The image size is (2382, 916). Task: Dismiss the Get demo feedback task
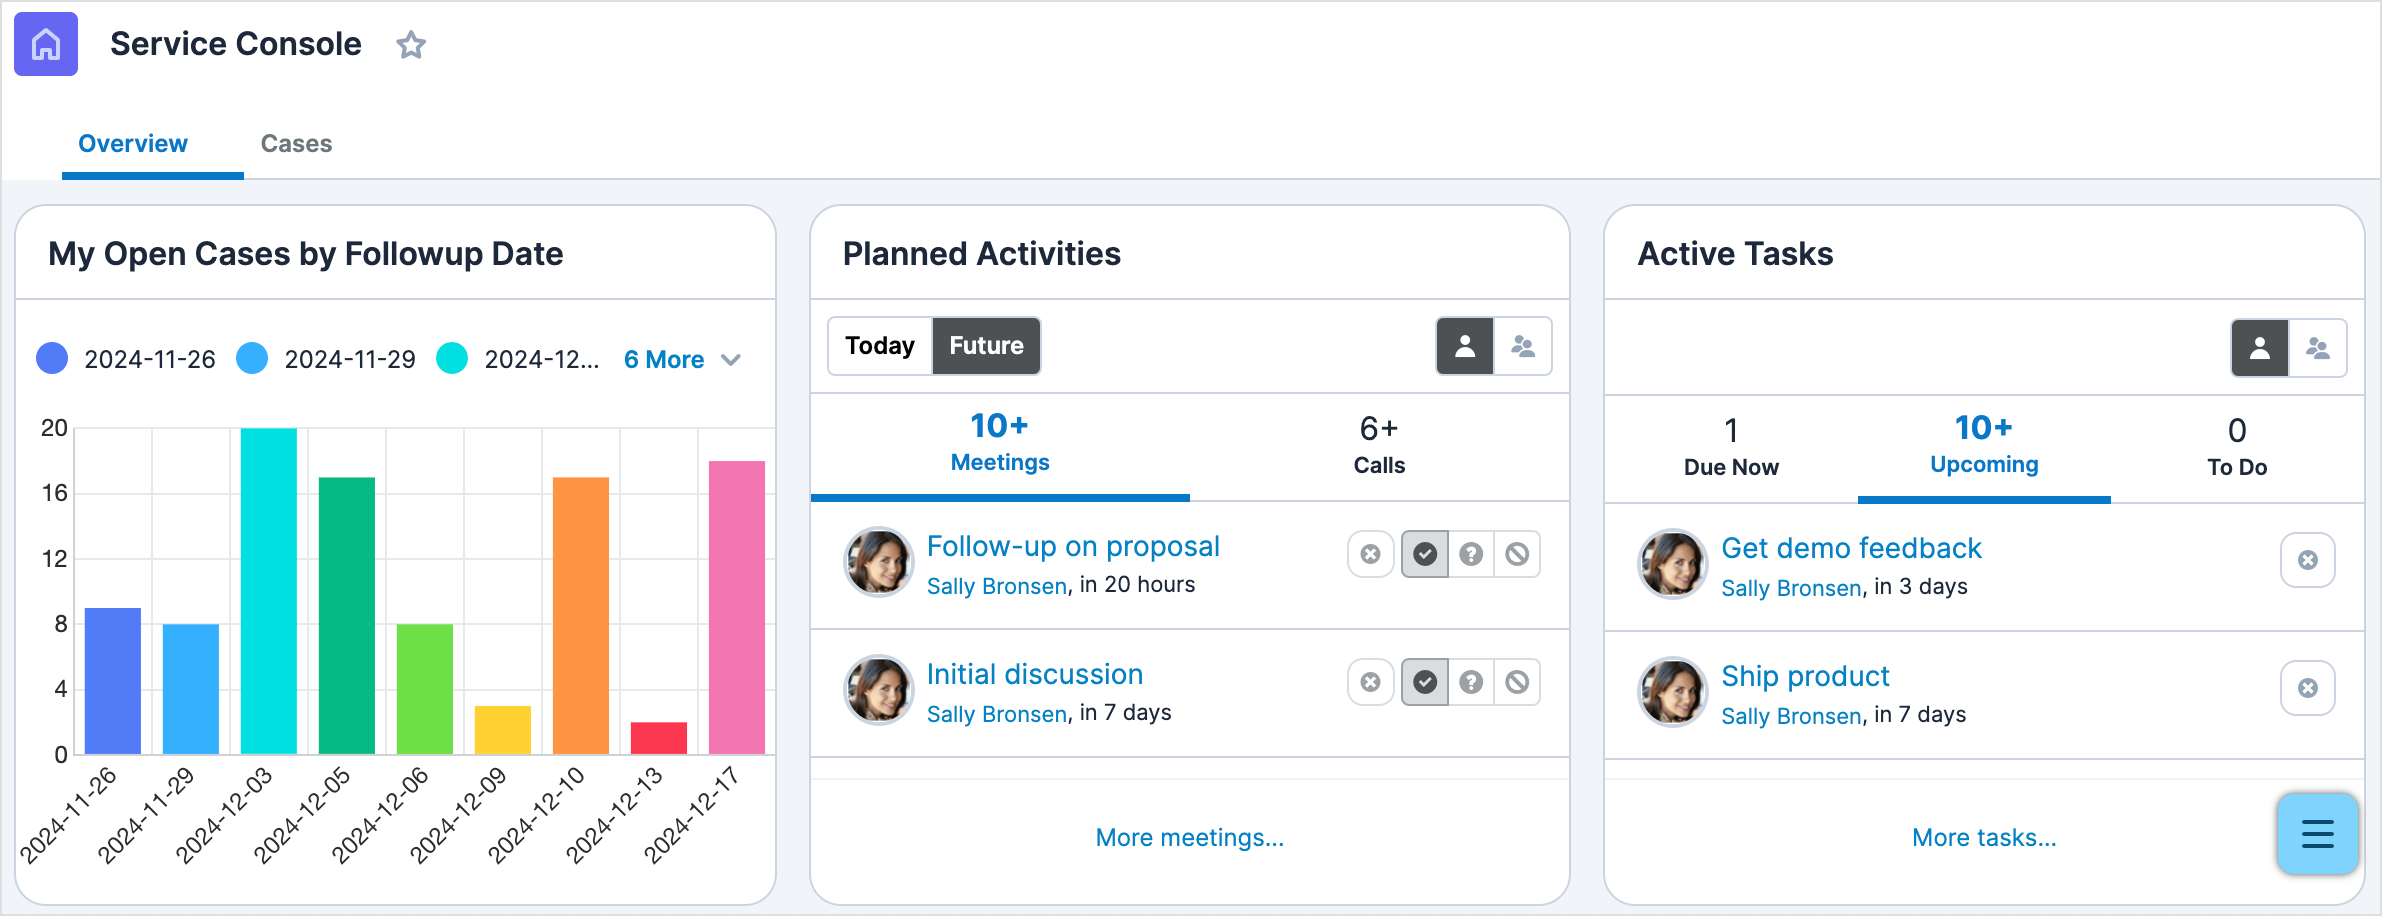[2307, 560]
